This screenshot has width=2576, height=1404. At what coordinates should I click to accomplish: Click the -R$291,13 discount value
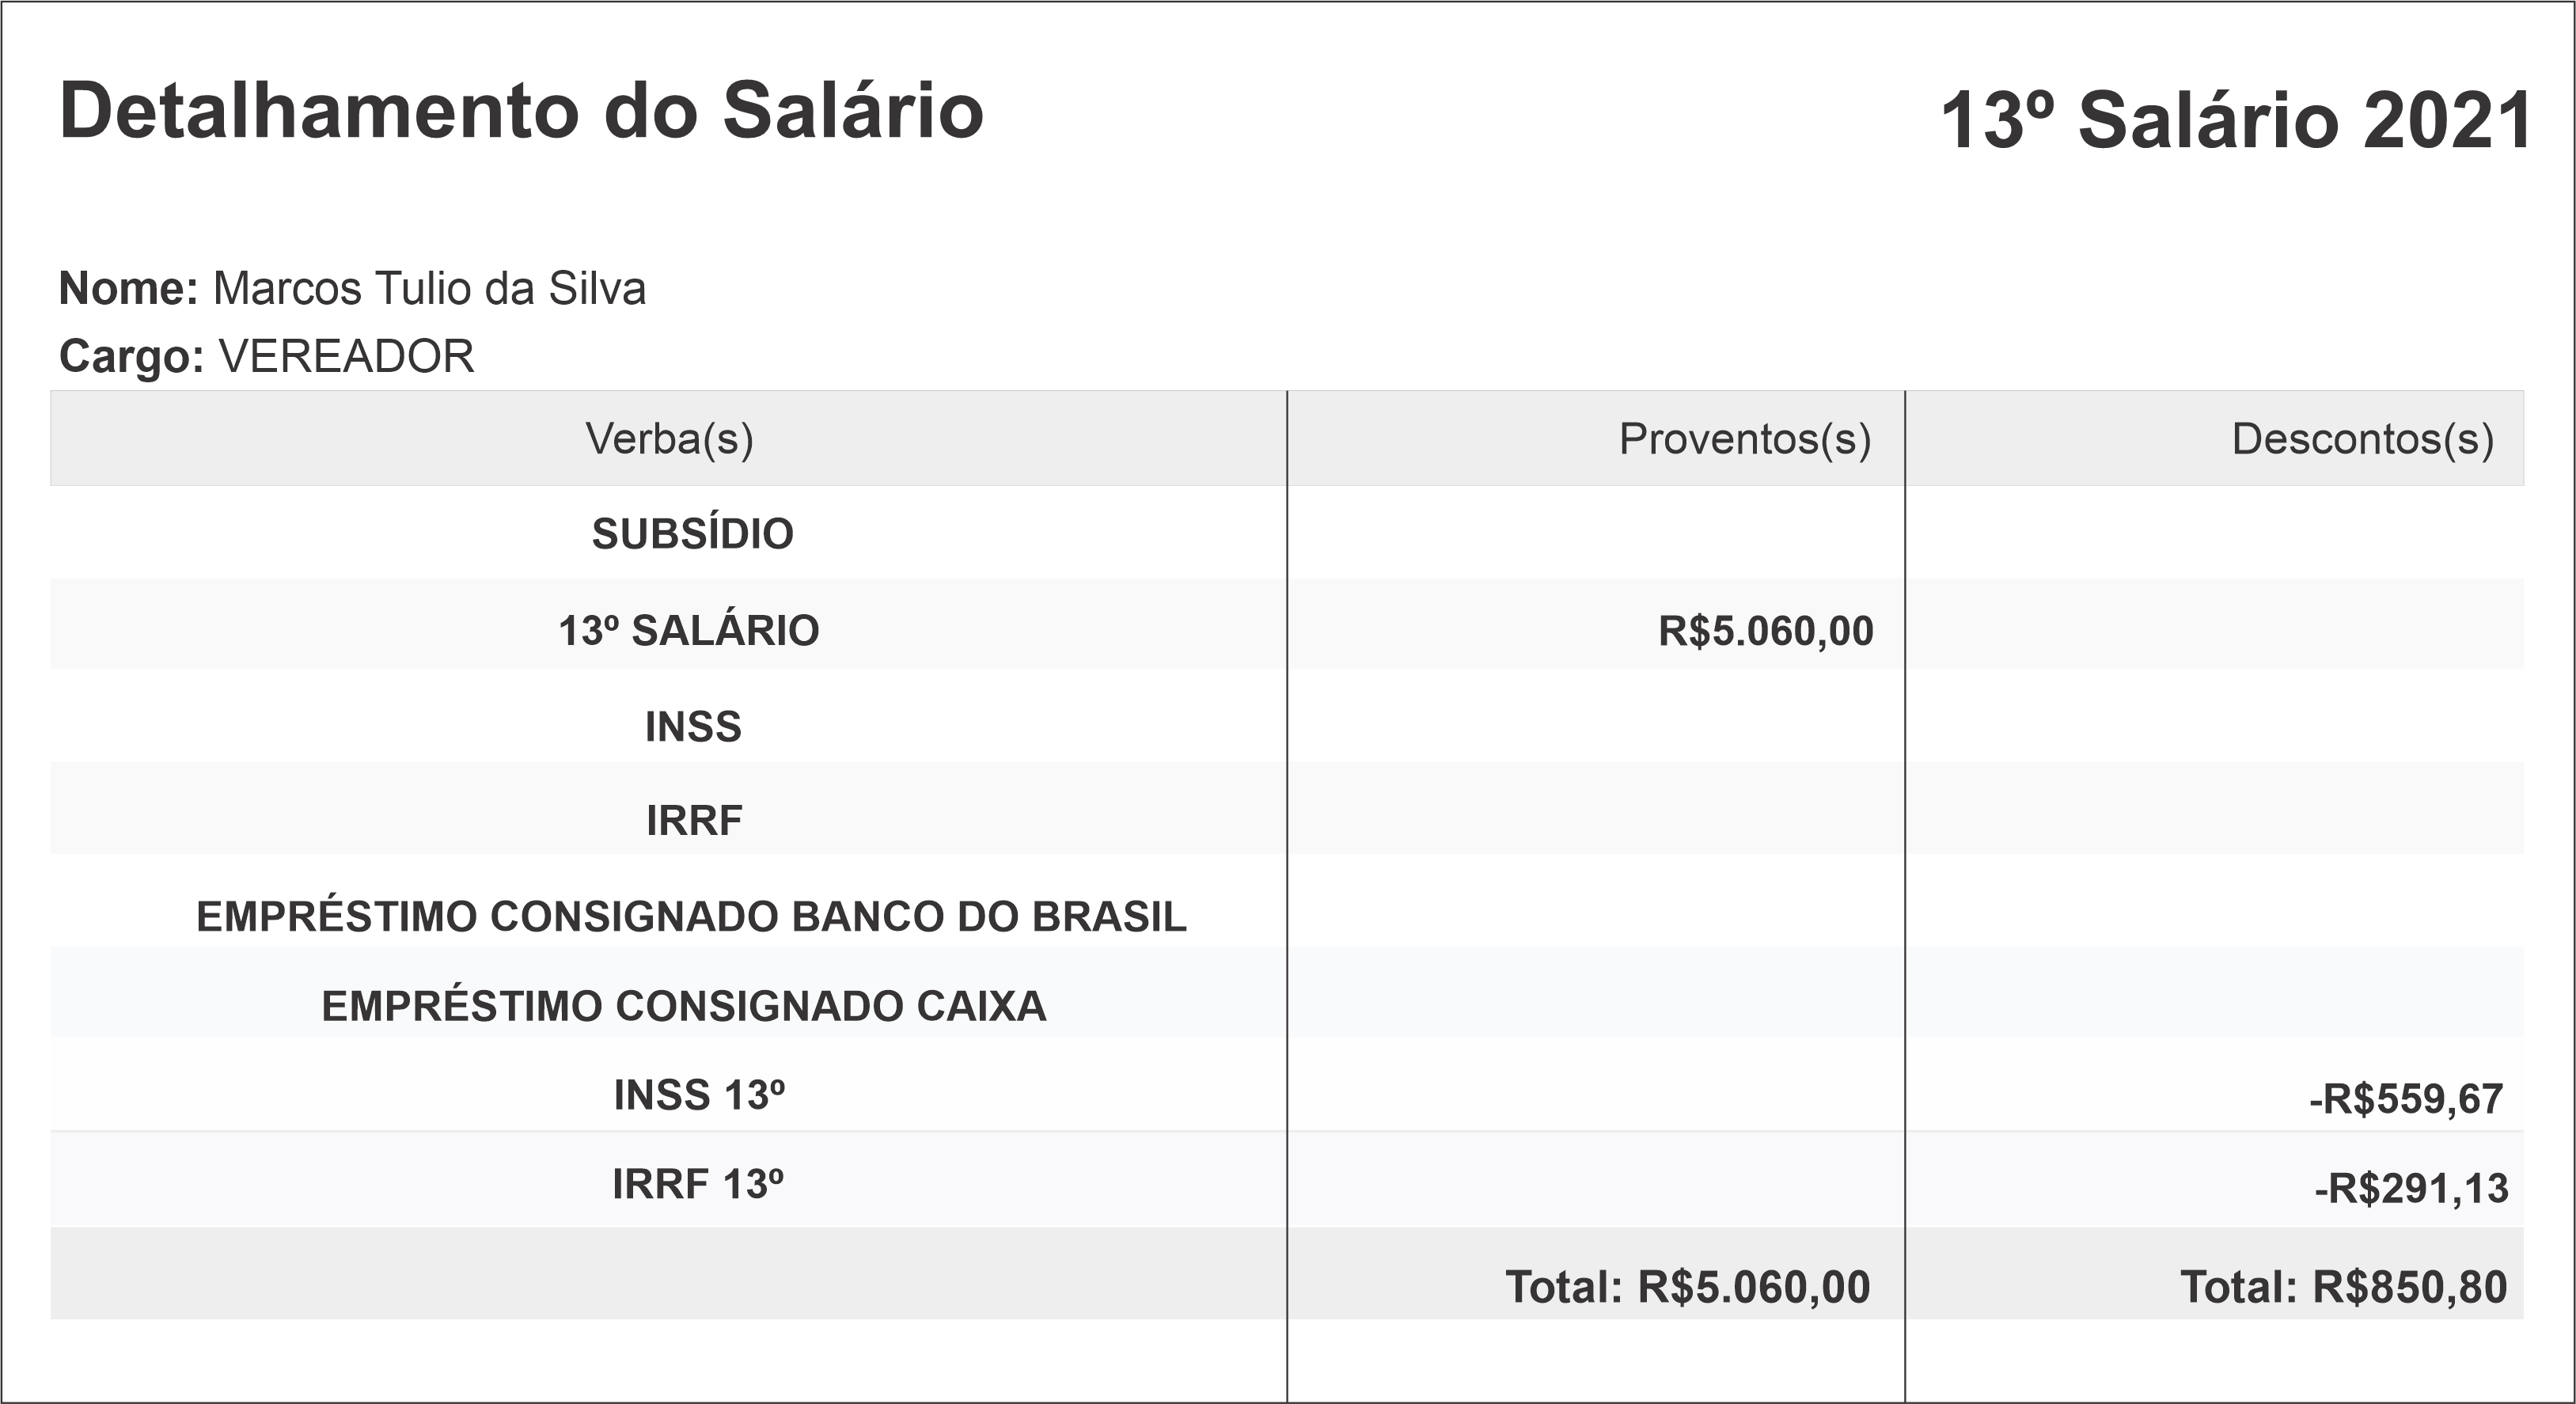point(2410,1189)
